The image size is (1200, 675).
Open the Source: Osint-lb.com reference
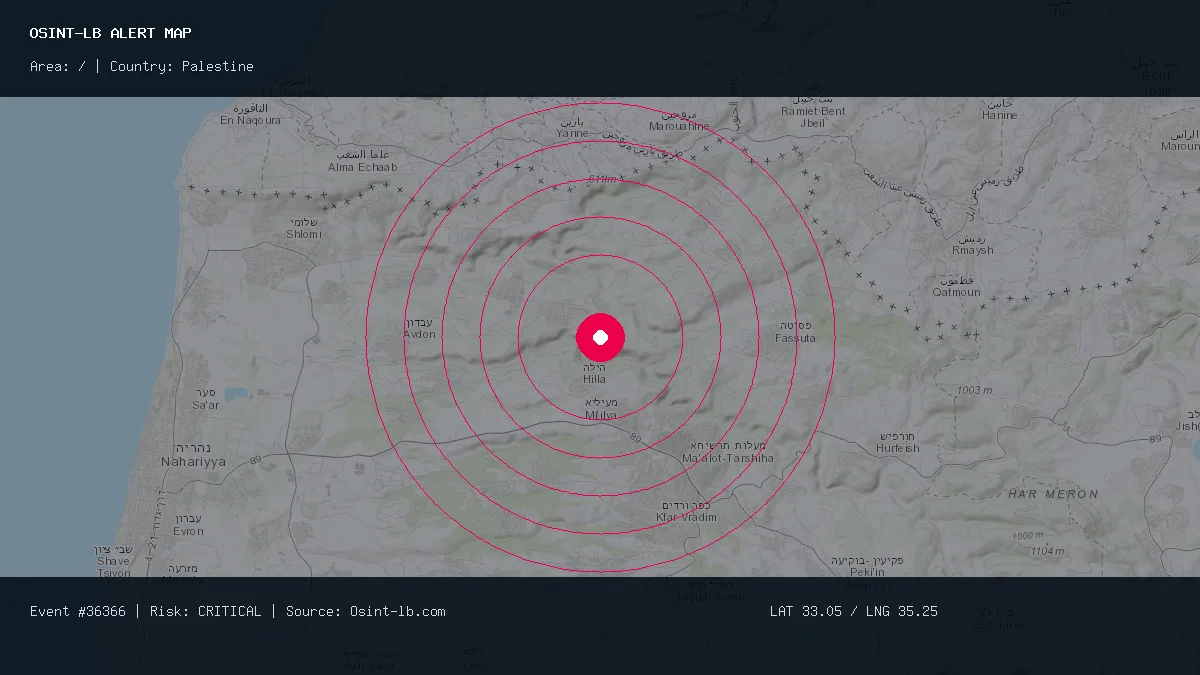tap(366, 611)
